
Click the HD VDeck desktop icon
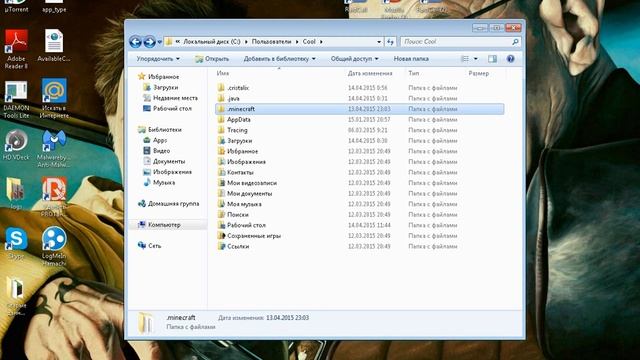(x=16, y=144)
